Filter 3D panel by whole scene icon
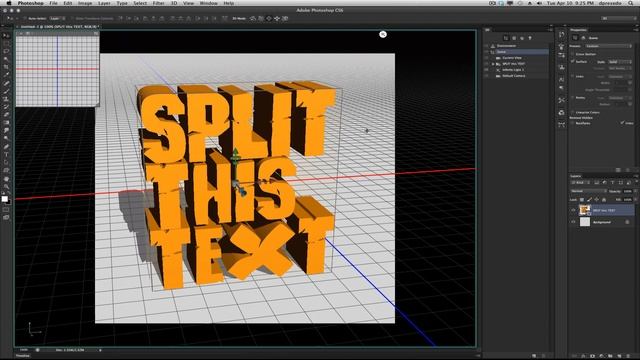 click(506, 38)
